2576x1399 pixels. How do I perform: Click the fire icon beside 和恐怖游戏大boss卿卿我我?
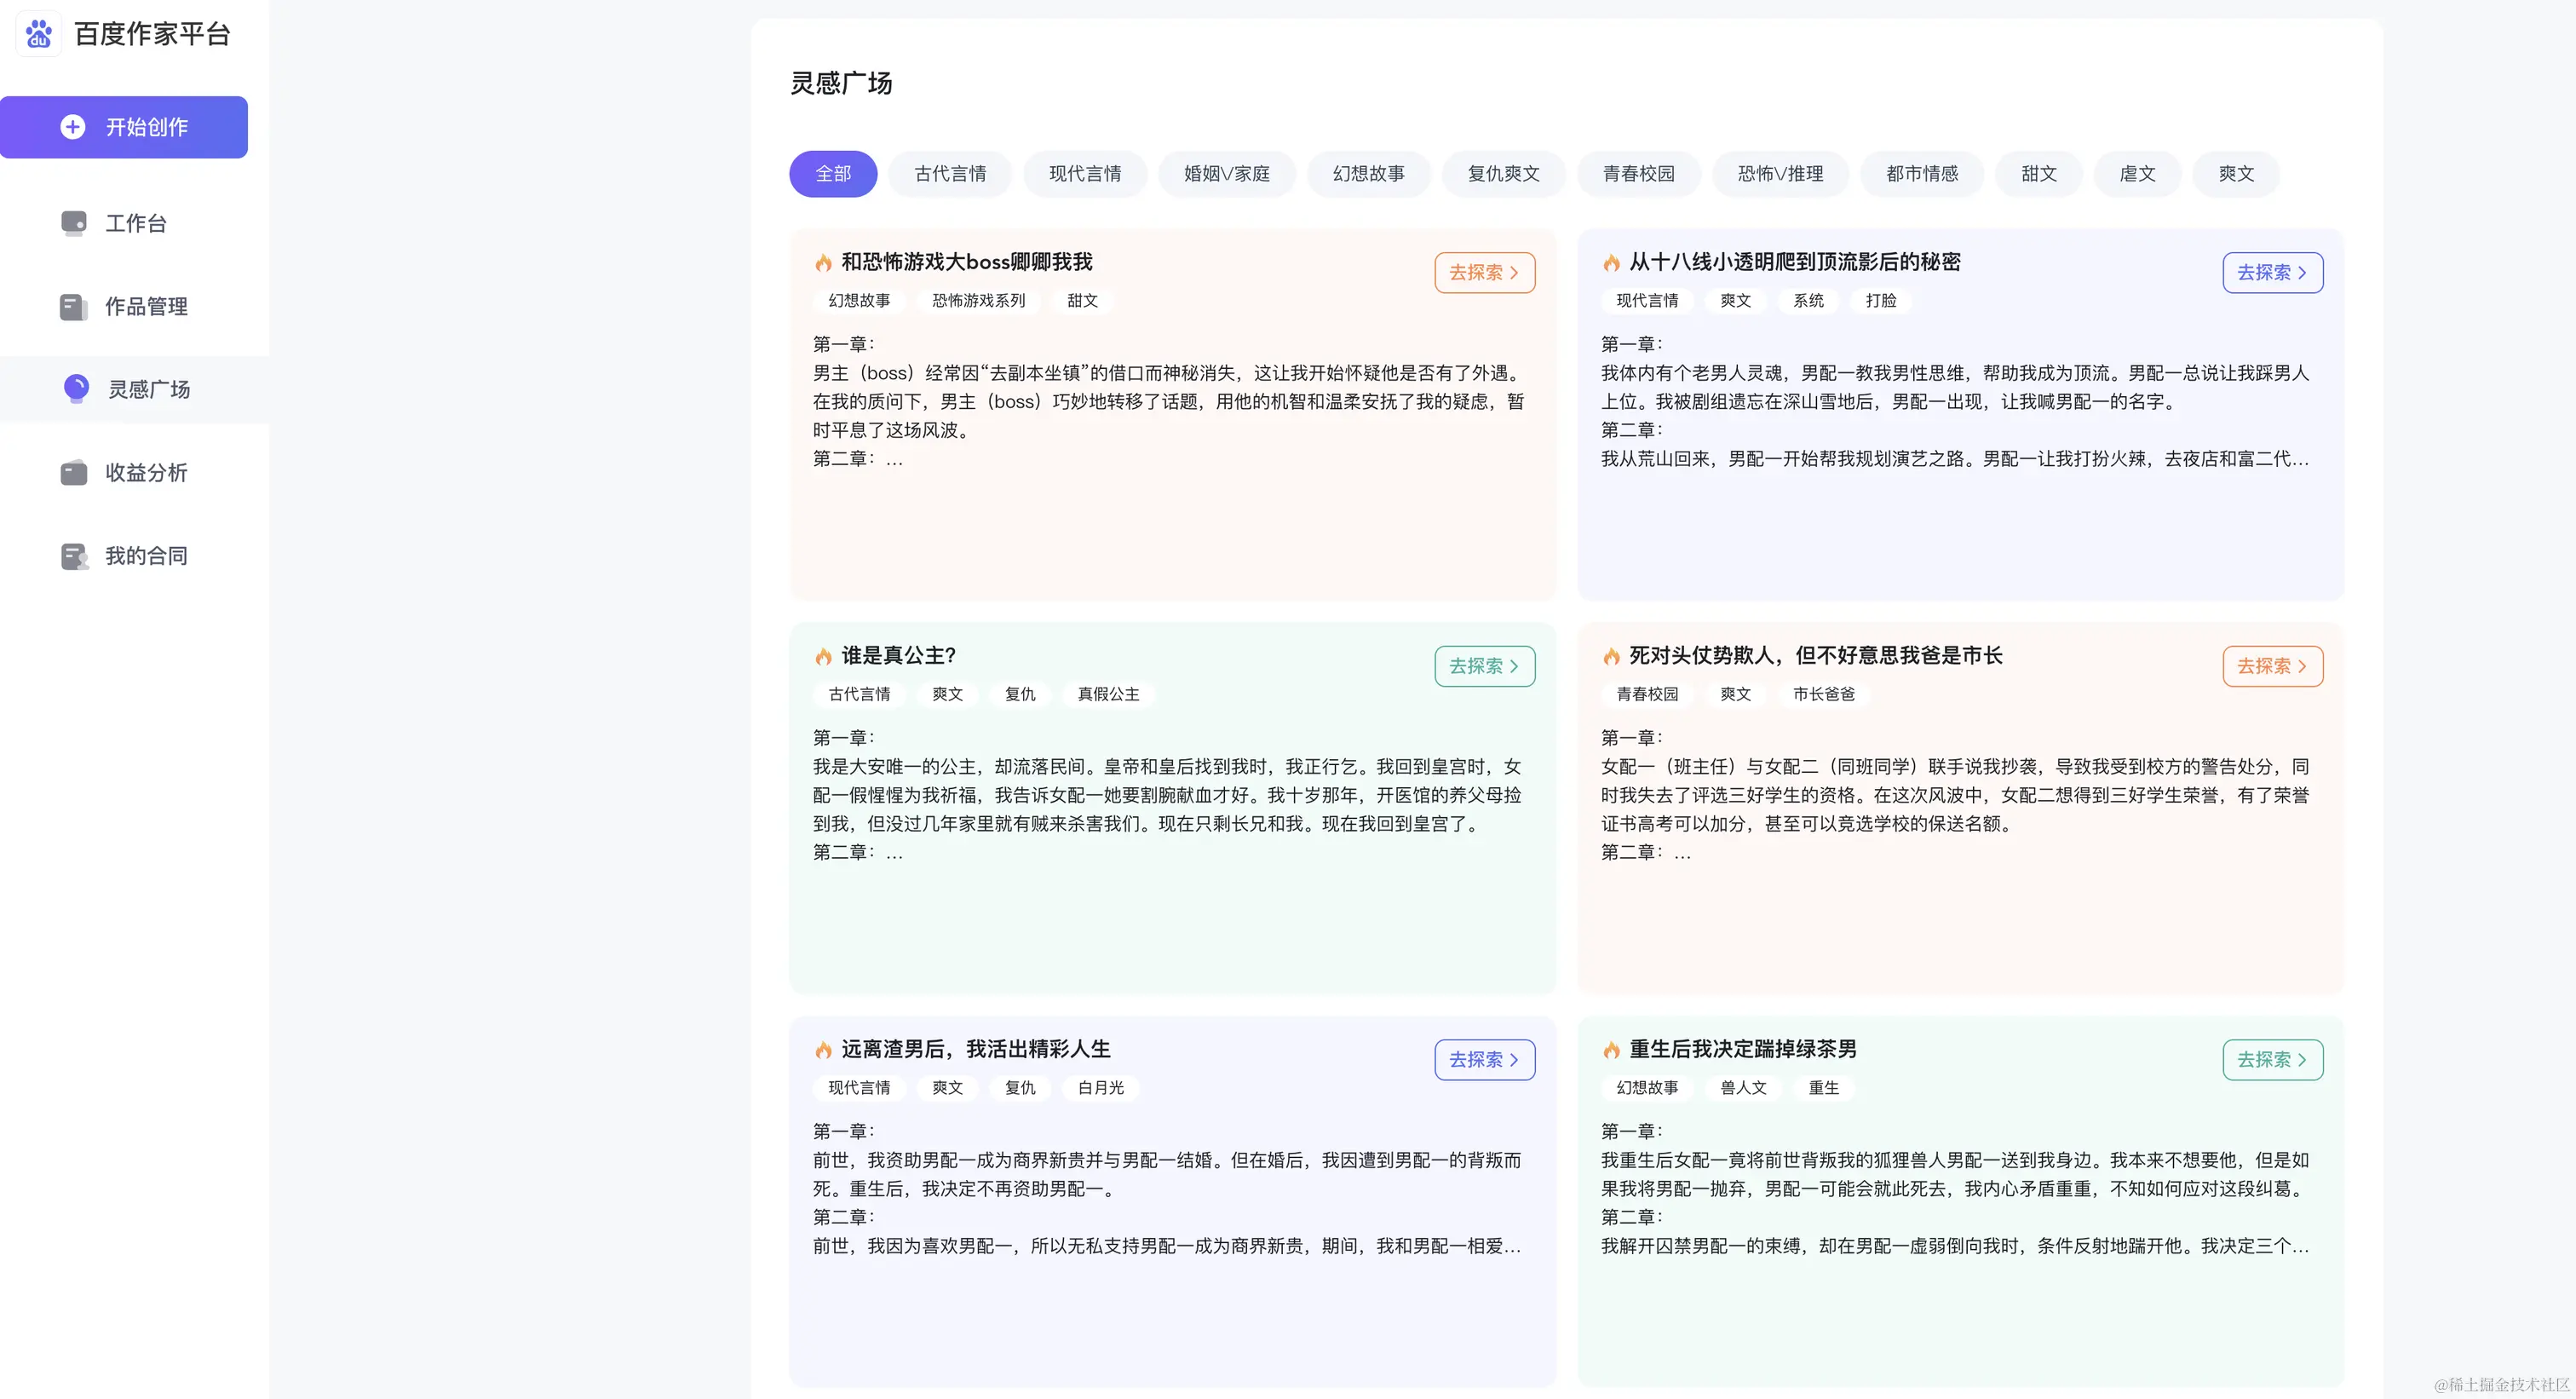(x=823, y=262)
